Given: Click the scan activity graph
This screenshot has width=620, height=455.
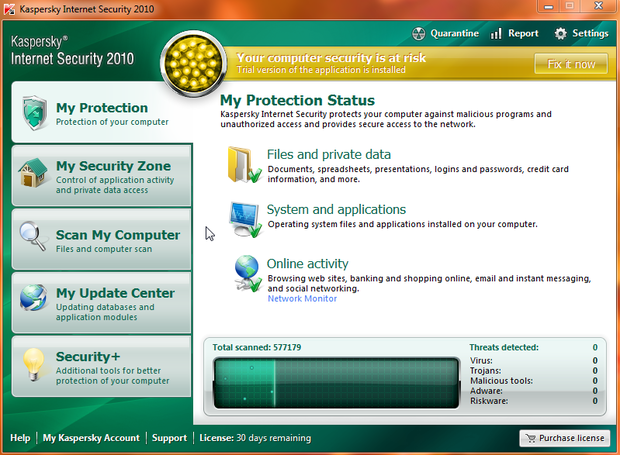Looking at the screenshot, I should [336, 383].
